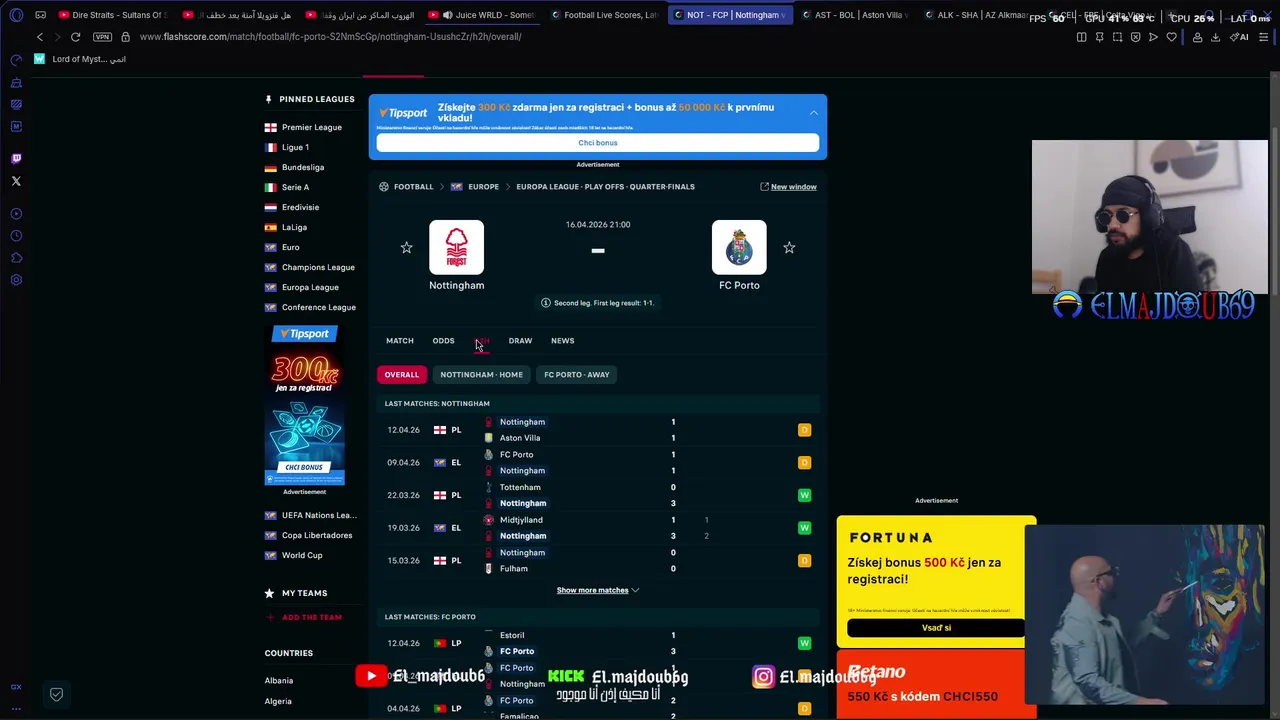Click the Europe breadcrumb

[483, 187]
